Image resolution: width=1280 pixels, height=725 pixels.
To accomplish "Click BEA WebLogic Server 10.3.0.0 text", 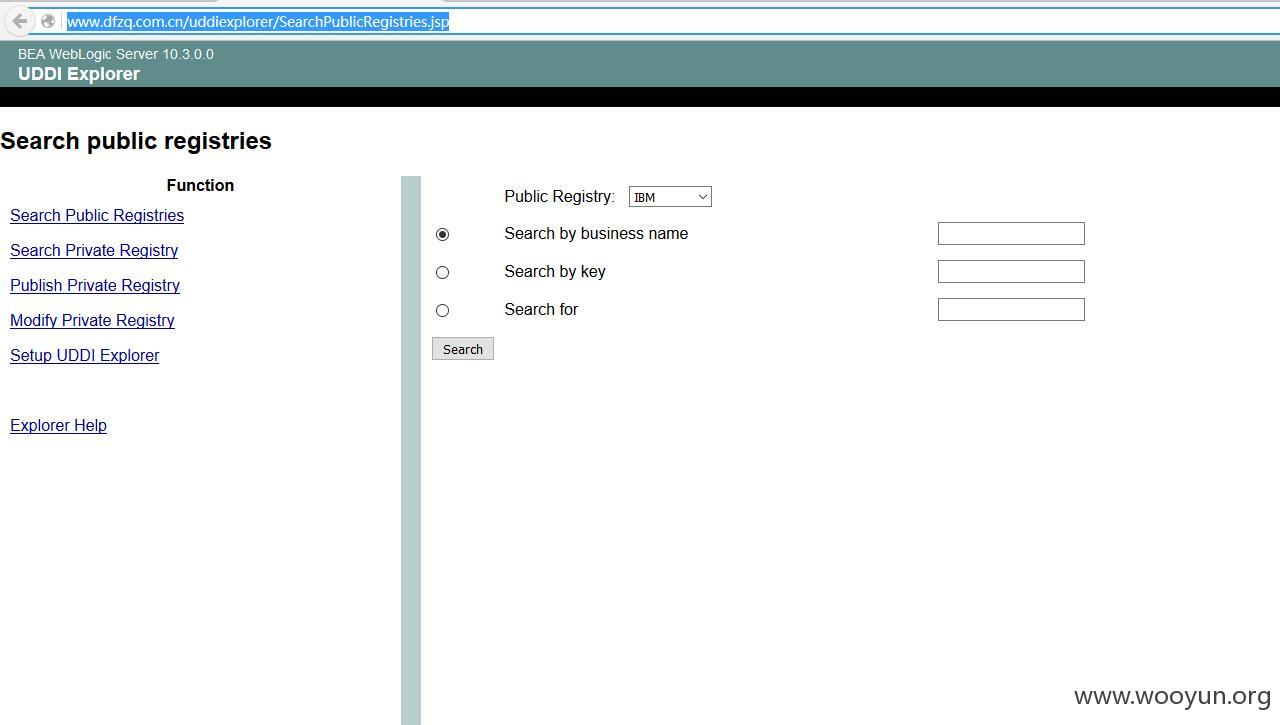I will click(x=116, y=54).
